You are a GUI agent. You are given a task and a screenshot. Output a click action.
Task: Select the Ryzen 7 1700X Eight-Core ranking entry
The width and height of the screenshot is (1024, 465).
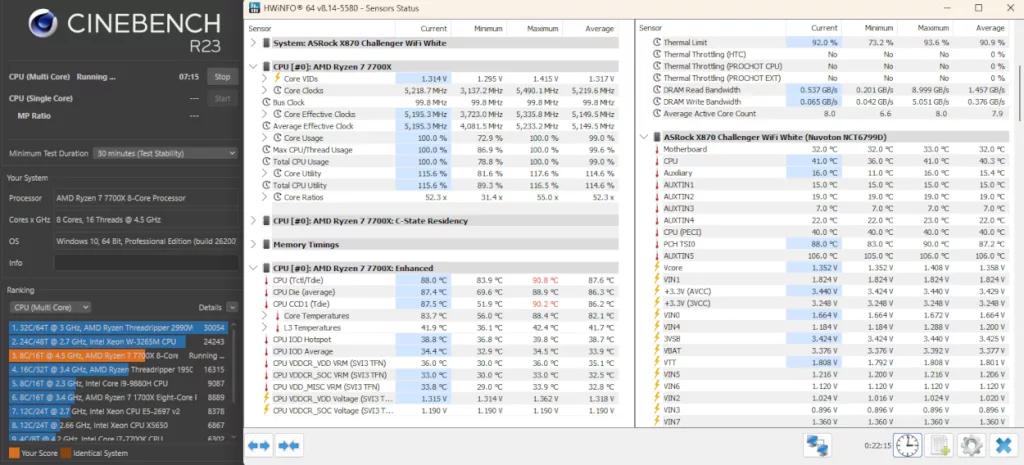(x=118, y=397)
